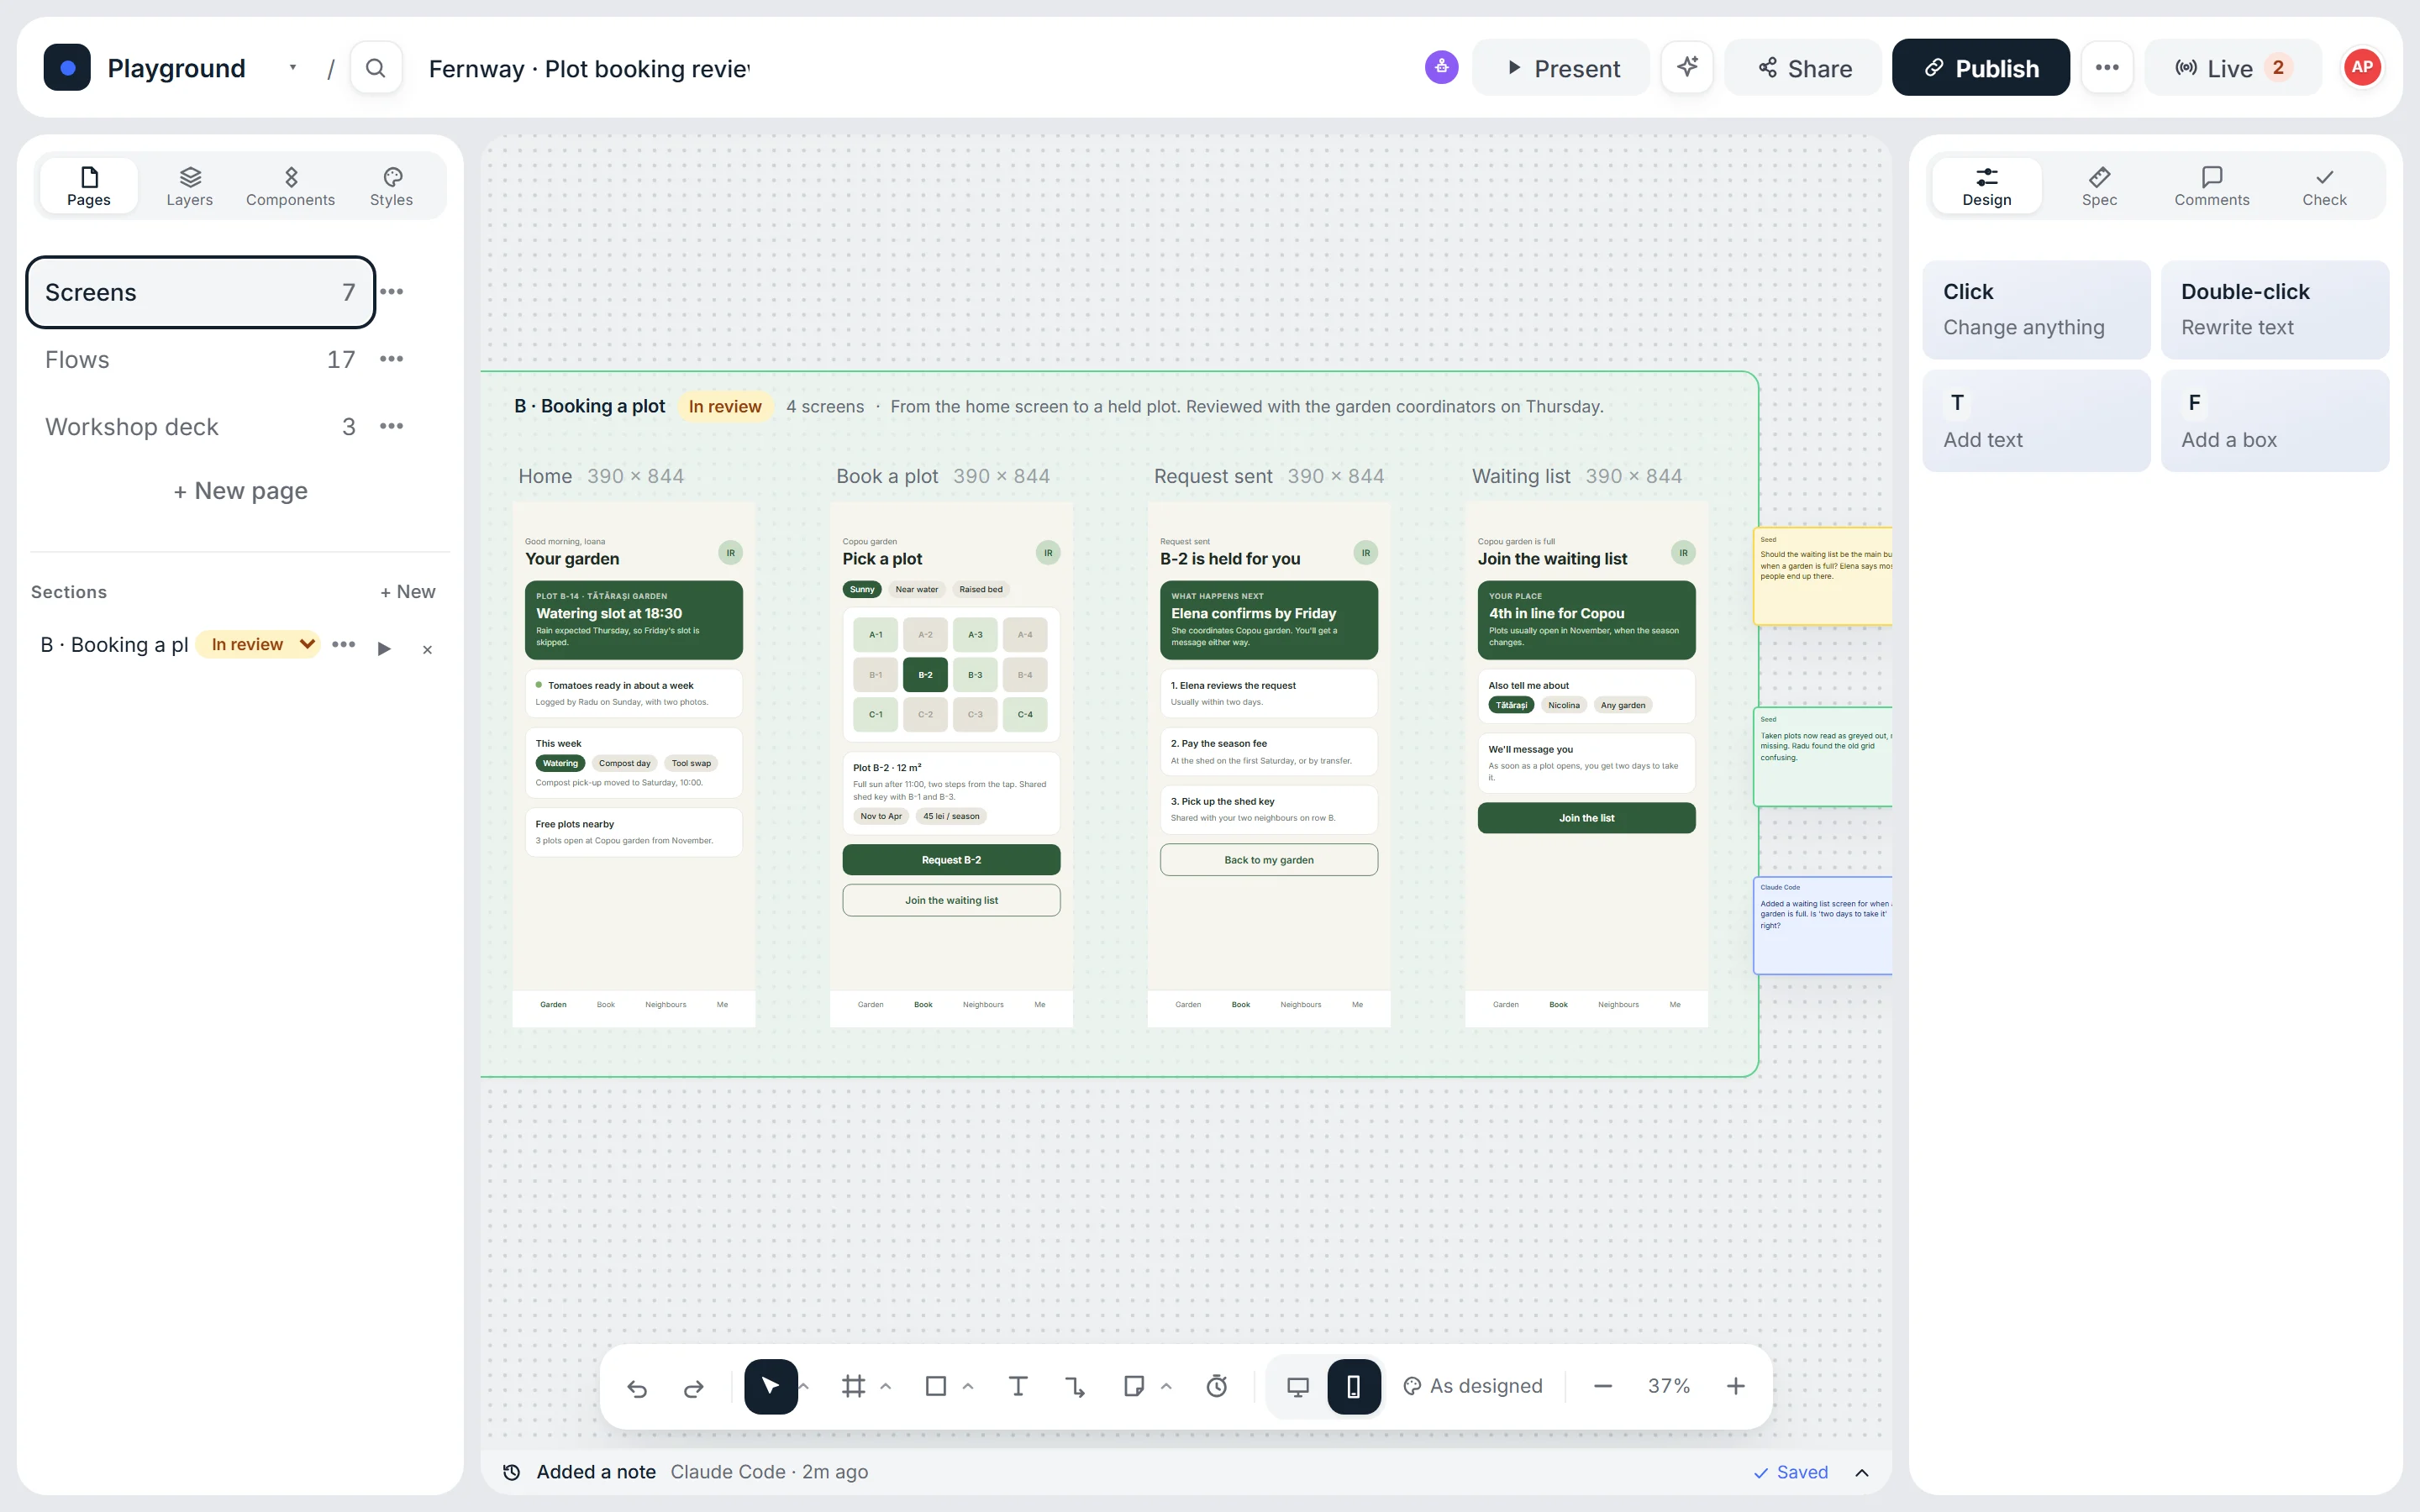Select the Flows page row
Viewport: 2420px width, 1512px height.
click(x=201, y=360)
